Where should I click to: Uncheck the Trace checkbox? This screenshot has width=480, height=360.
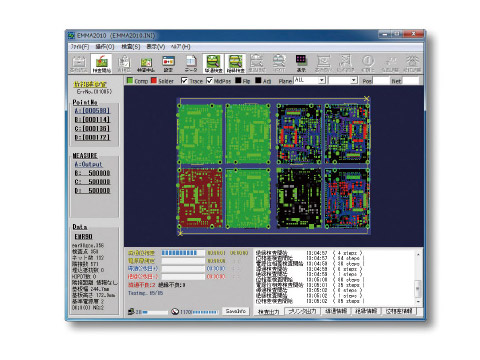184,81
